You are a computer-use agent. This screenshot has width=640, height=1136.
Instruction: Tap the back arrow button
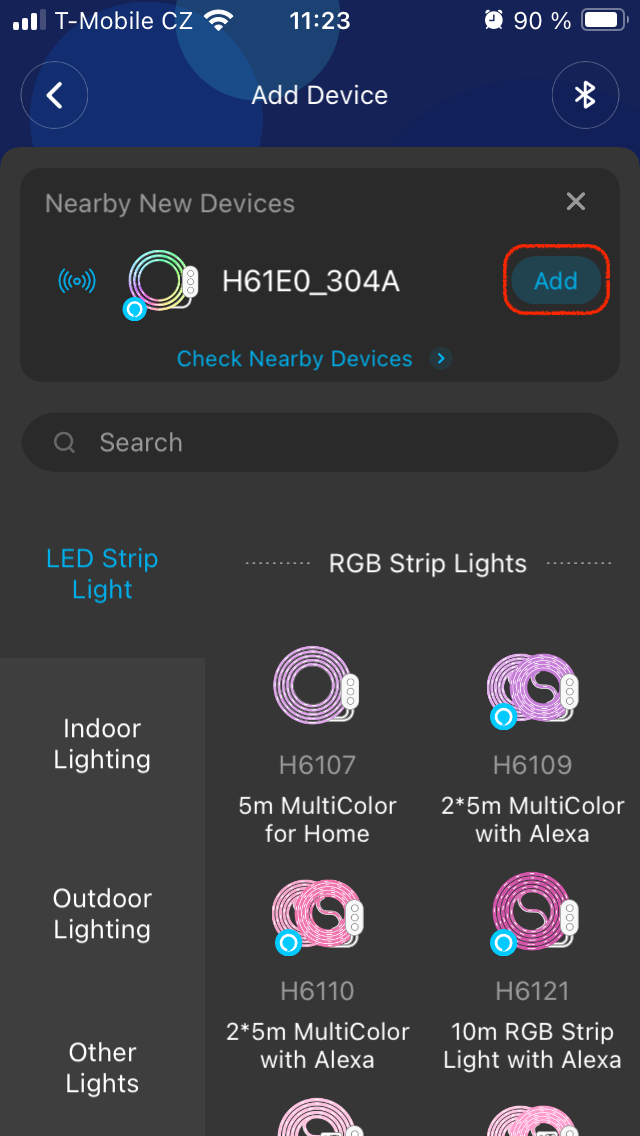[54, 95]
